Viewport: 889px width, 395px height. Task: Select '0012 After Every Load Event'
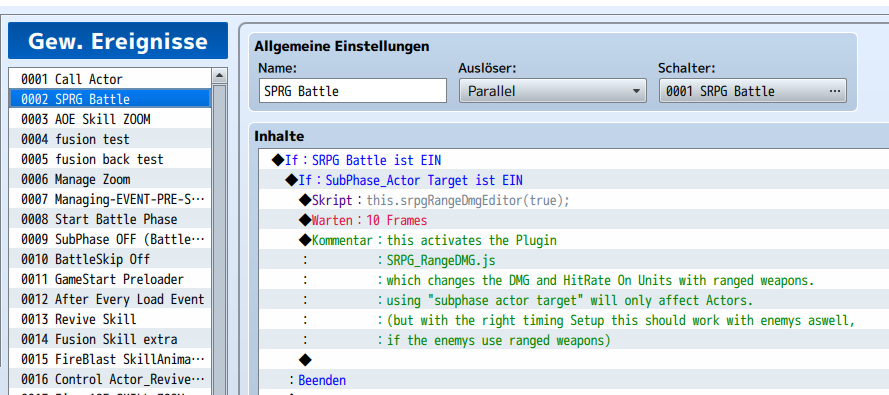(x=110, y=299)
